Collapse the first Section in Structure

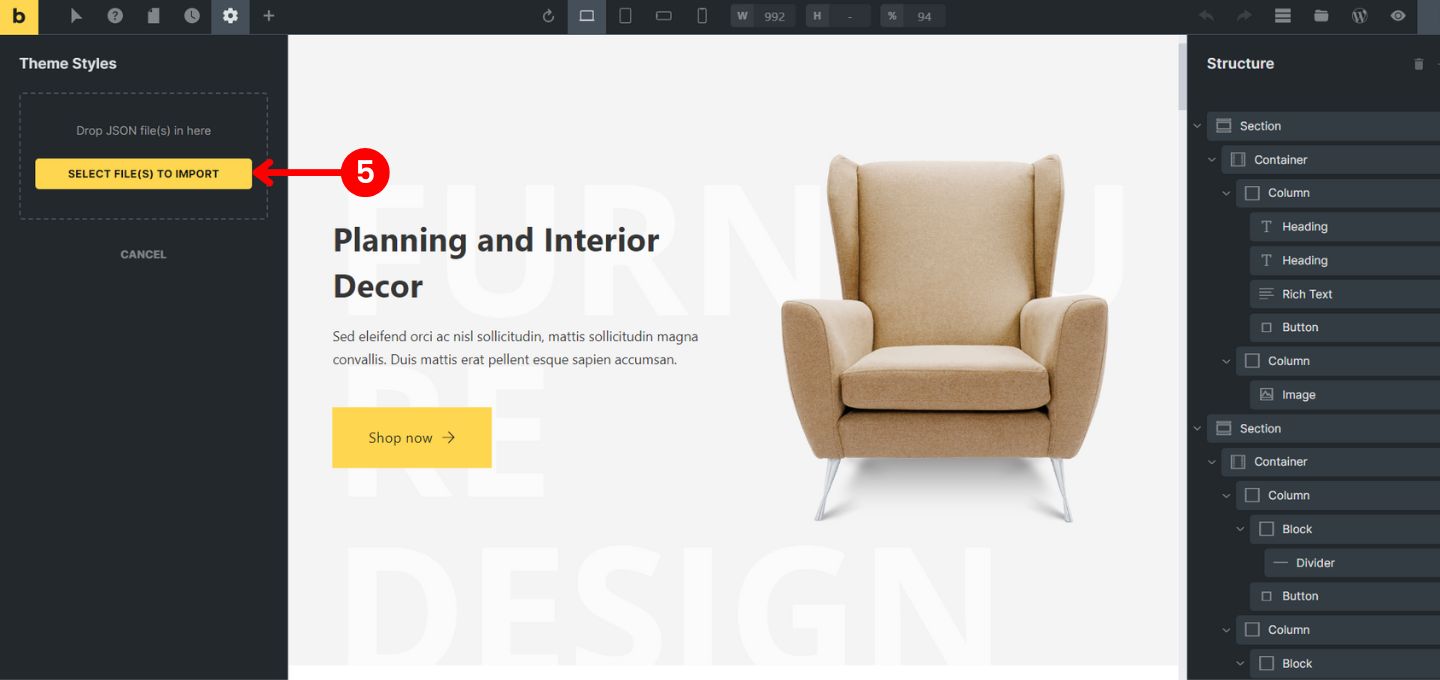pyautogui.click(x=1197, y=126)
